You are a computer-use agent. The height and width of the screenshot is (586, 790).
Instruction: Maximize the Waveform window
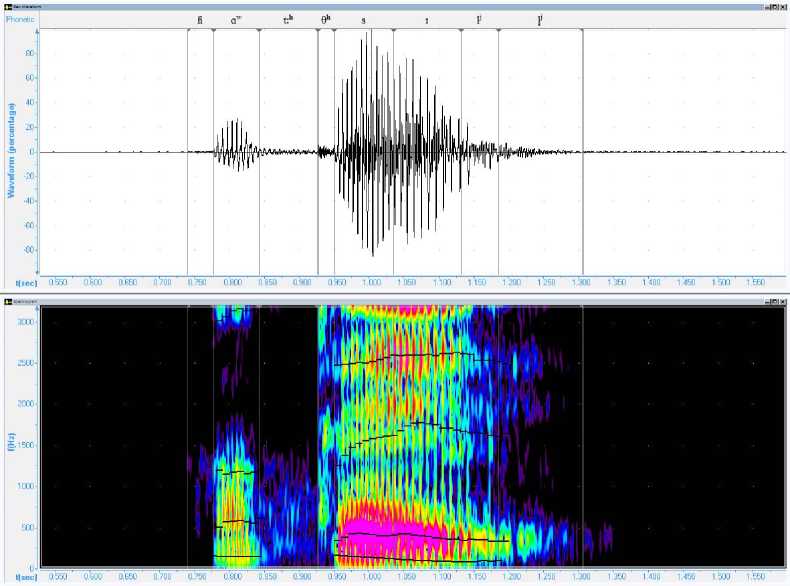pyautogui.click(x=773, y=6)
